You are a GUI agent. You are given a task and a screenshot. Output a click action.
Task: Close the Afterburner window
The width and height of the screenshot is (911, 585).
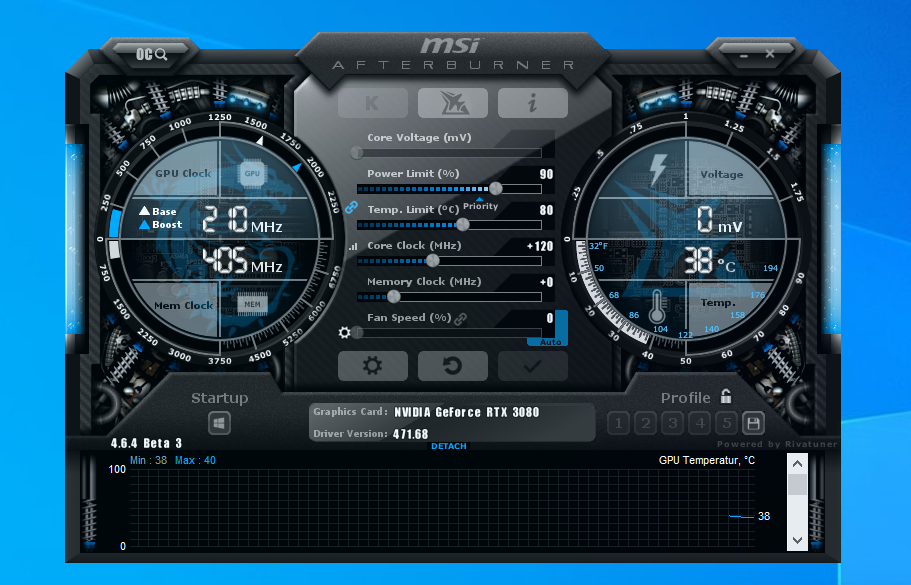[x=770, y=54]
